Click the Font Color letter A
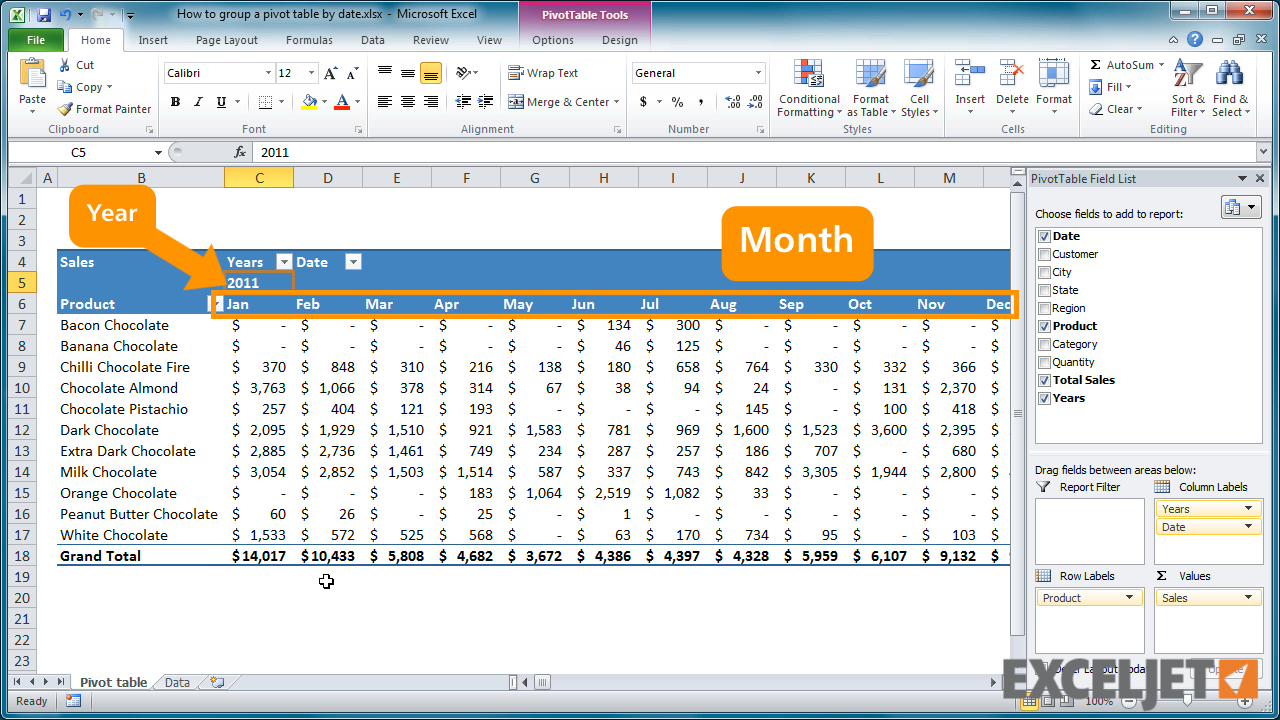The height and width of the screenshot is (720, 1280). (343, 102)
